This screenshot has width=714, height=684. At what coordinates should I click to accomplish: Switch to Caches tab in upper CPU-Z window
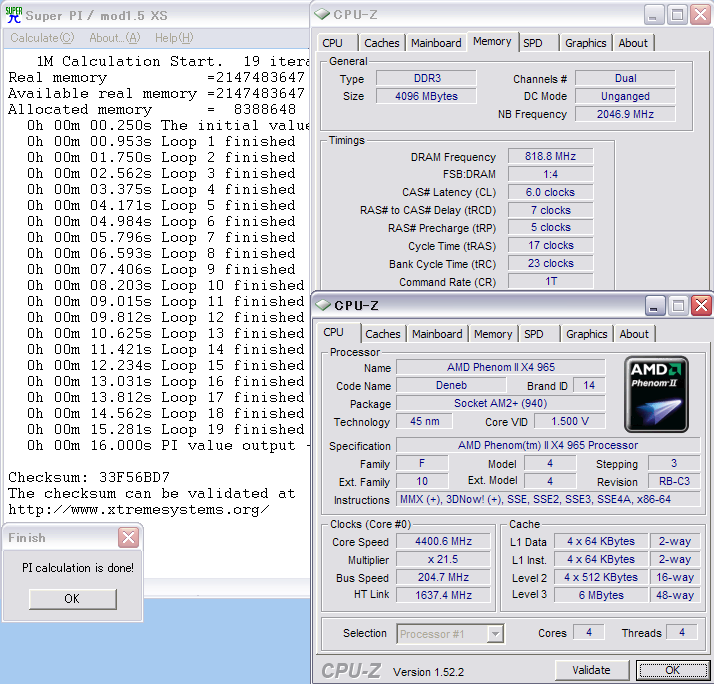coord(382,43)
